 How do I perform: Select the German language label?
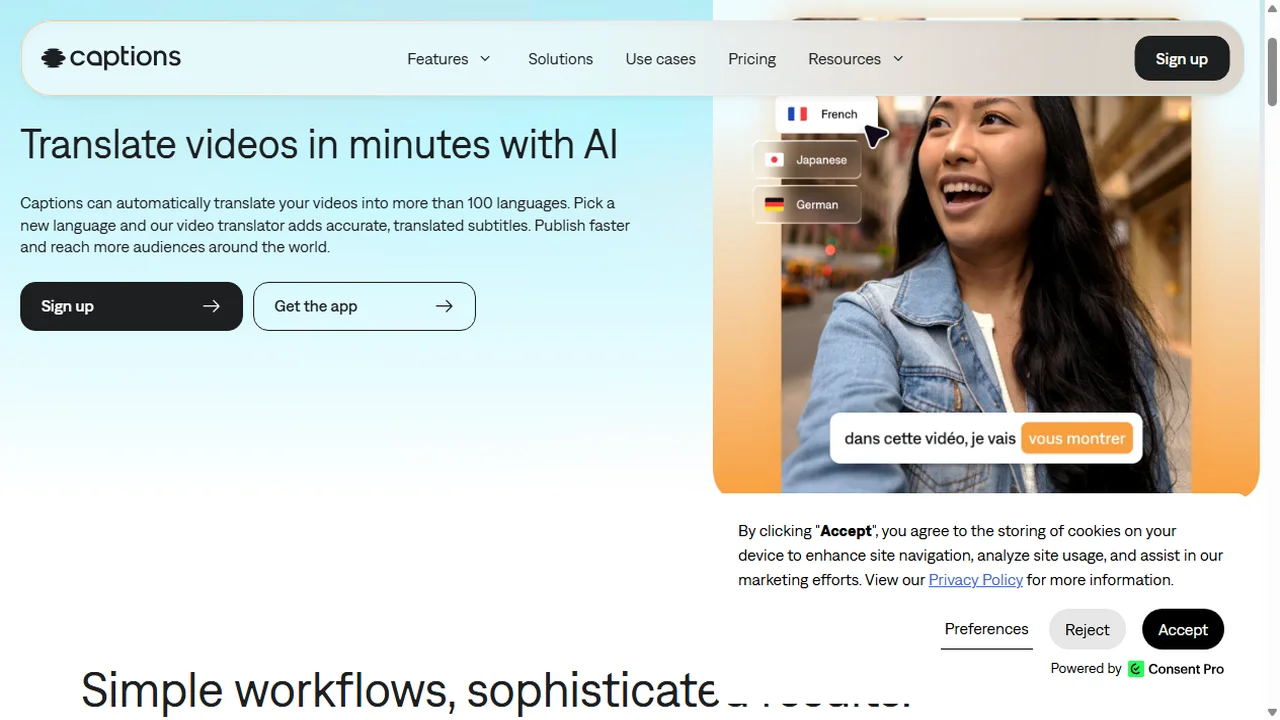coord(817,205)
